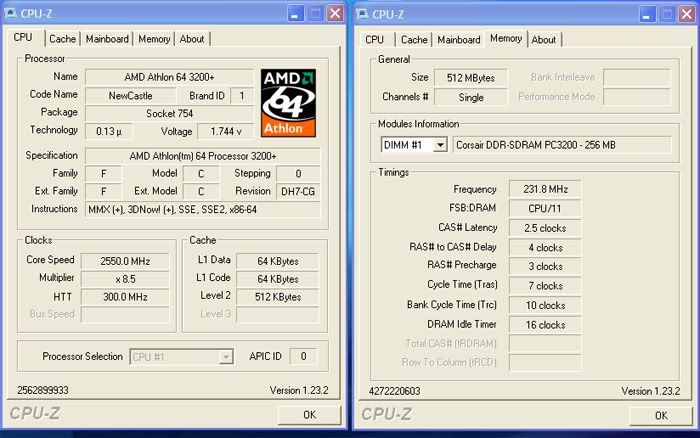The width and height of the screenshot is (700, 438).
Task: Click the Voltage value 1.744 v
Action: coord(226,131)
